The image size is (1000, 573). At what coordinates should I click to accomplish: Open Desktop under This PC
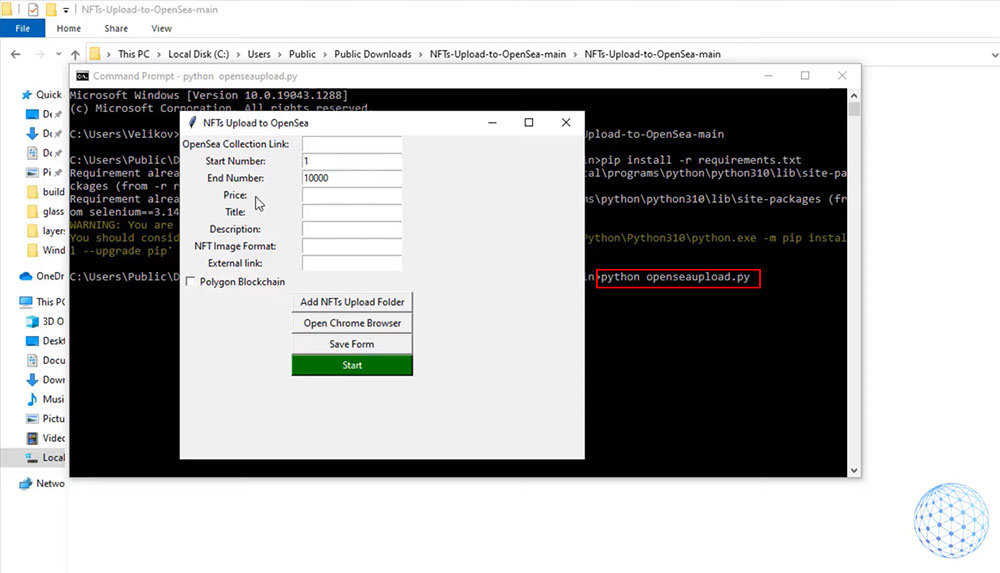45,341
